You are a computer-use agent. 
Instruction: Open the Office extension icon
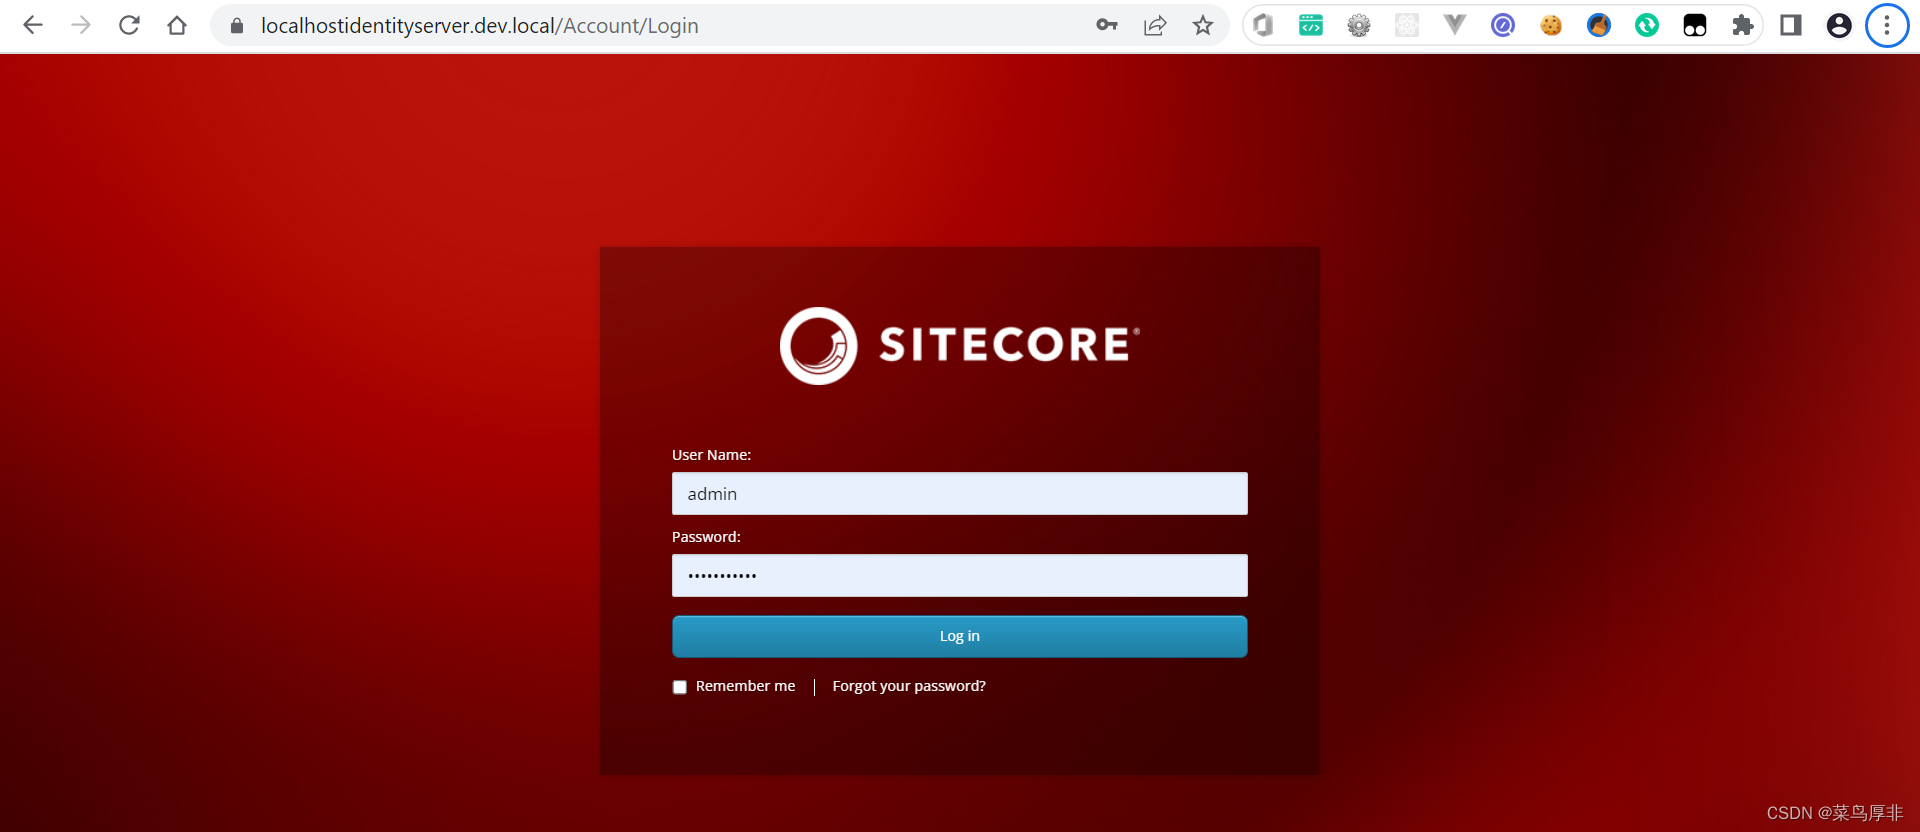click(x=1263, y=25)
